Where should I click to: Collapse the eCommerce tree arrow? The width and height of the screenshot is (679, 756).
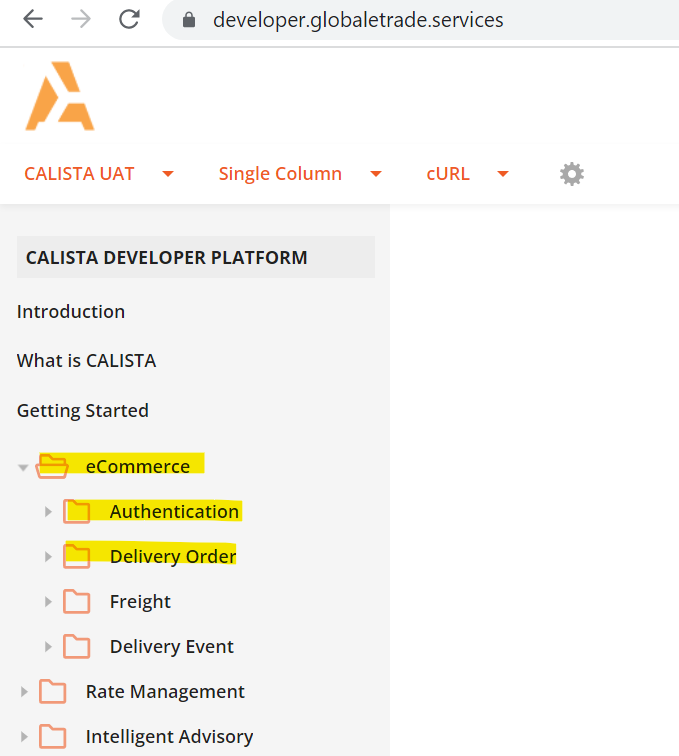click(x=23, y=467)
